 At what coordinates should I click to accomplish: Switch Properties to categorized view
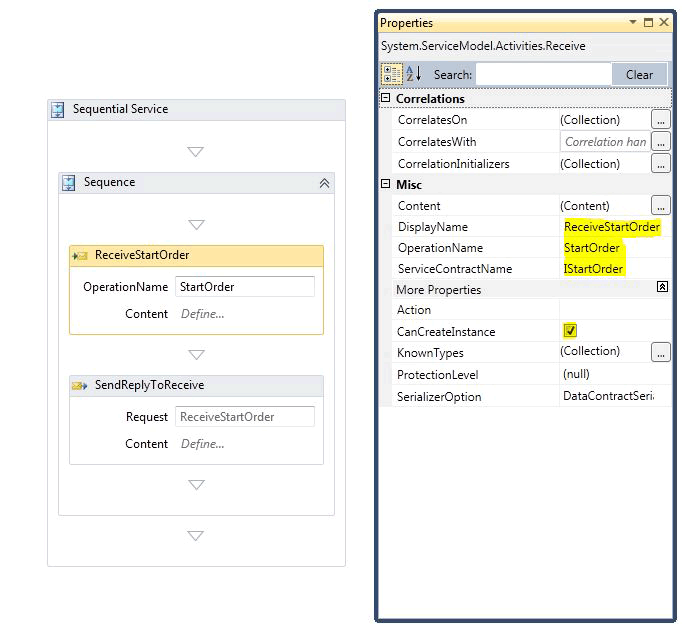[x=392, y=74]
